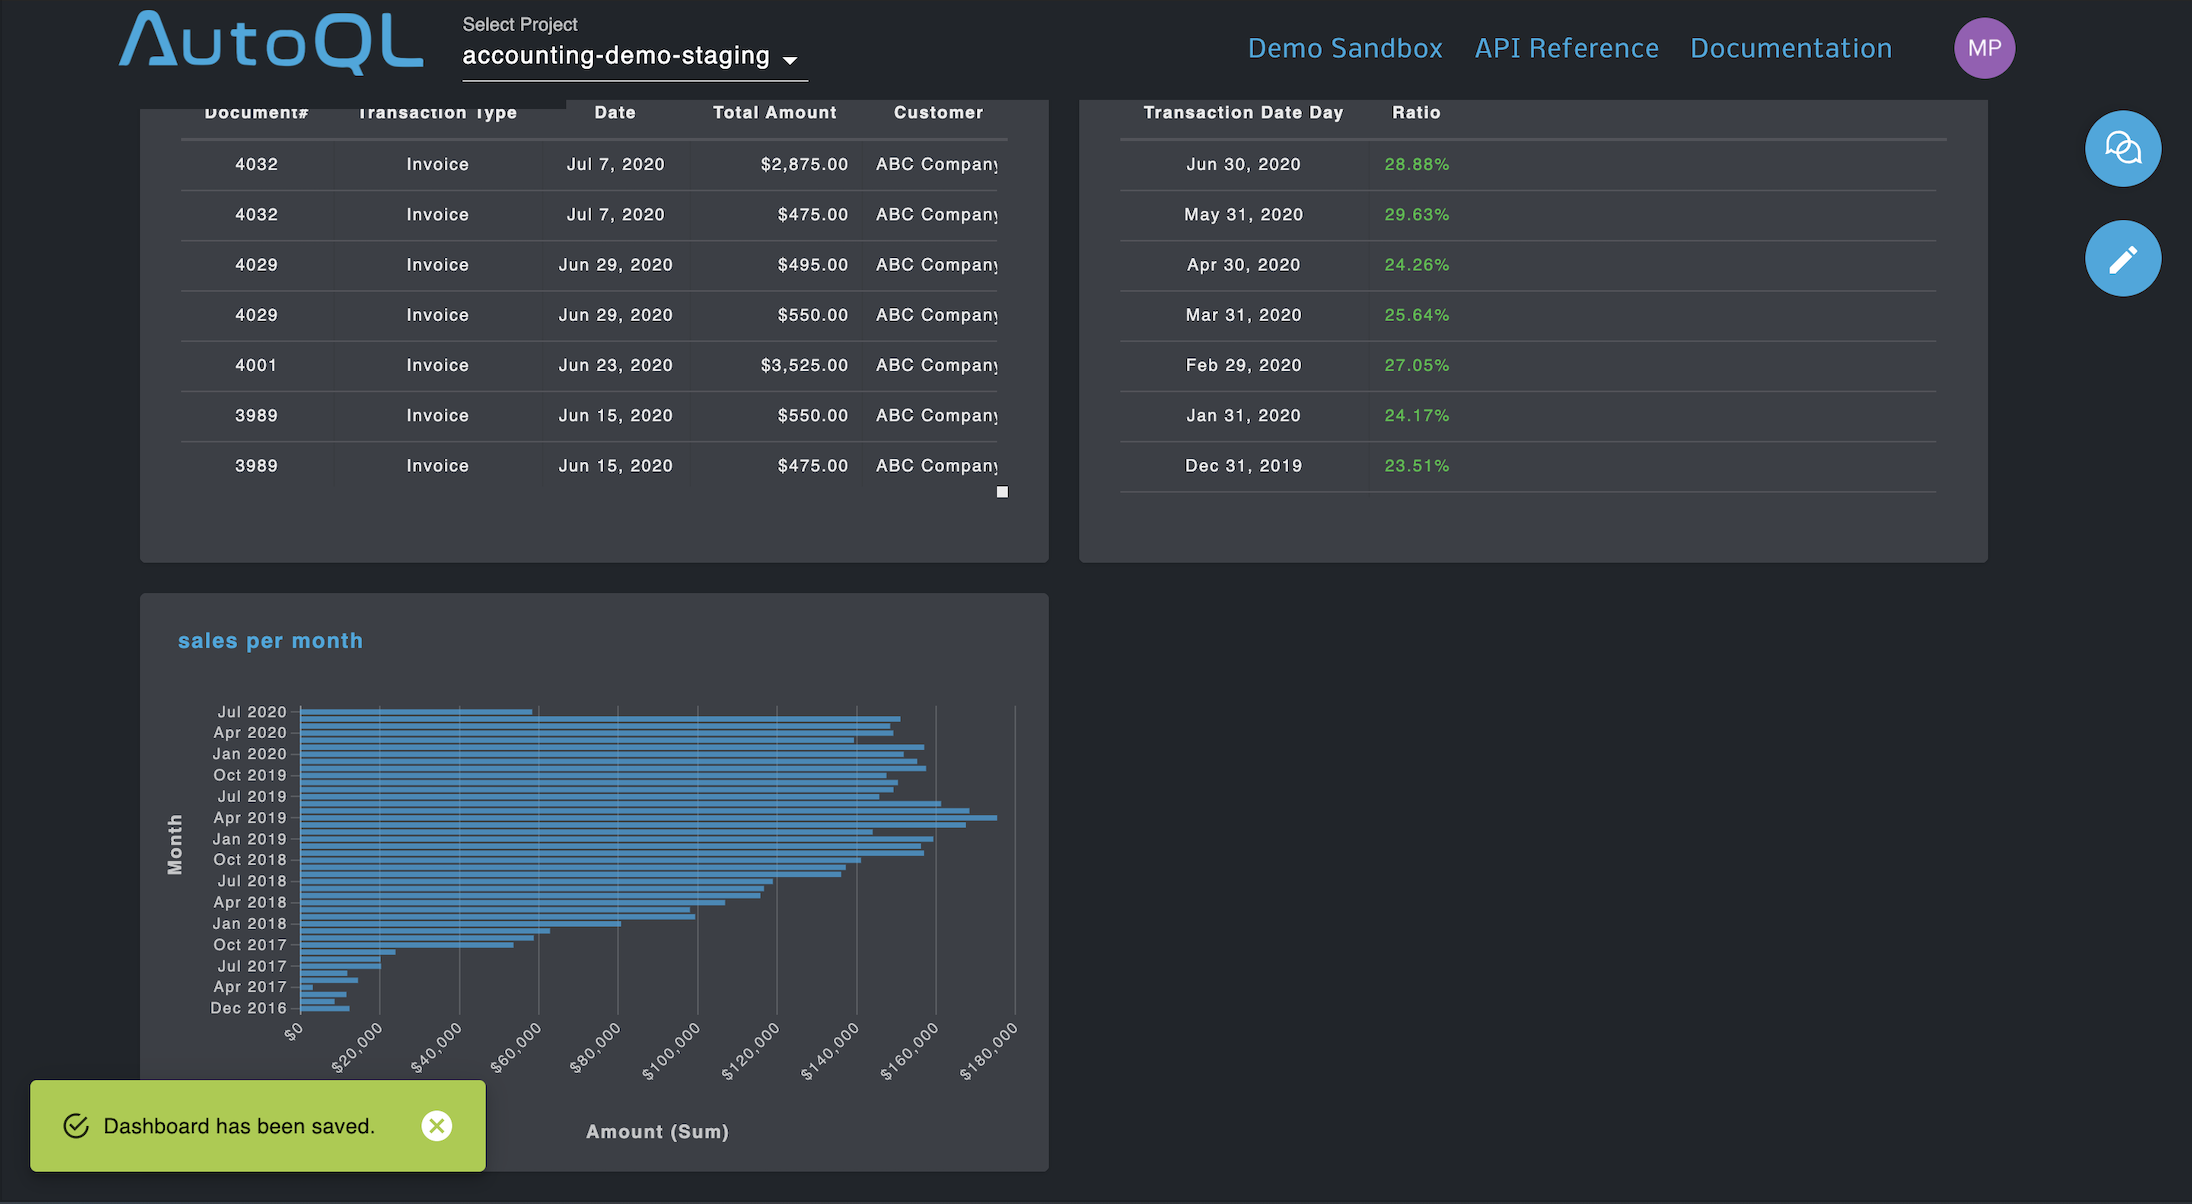Click the Jul 2020 axis label
Image resolution: width=2192 pixels, height=1204 pixels.
252,712
